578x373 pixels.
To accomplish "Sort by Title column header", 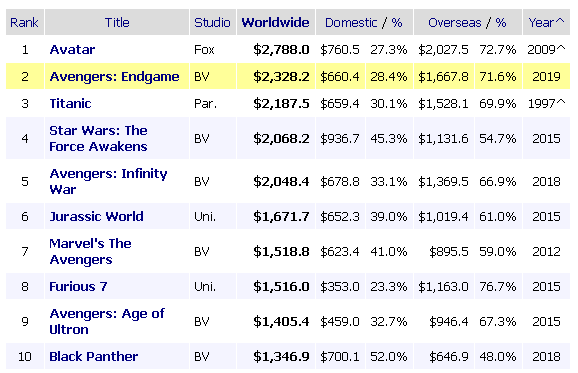I will coord(117,23).
